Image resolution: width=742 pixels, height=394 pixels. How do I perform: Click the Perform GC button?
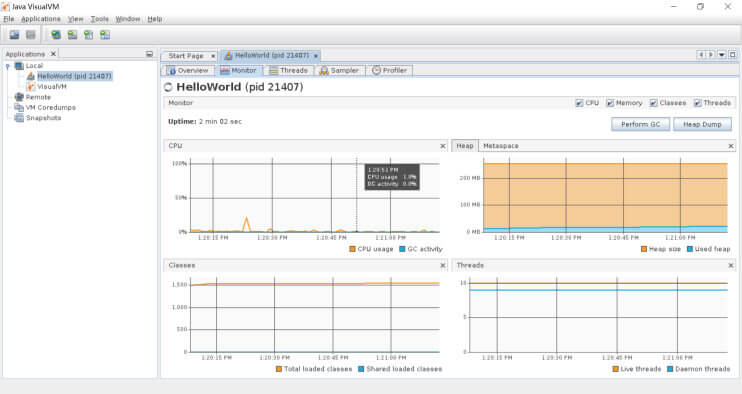tap(640, 124)
